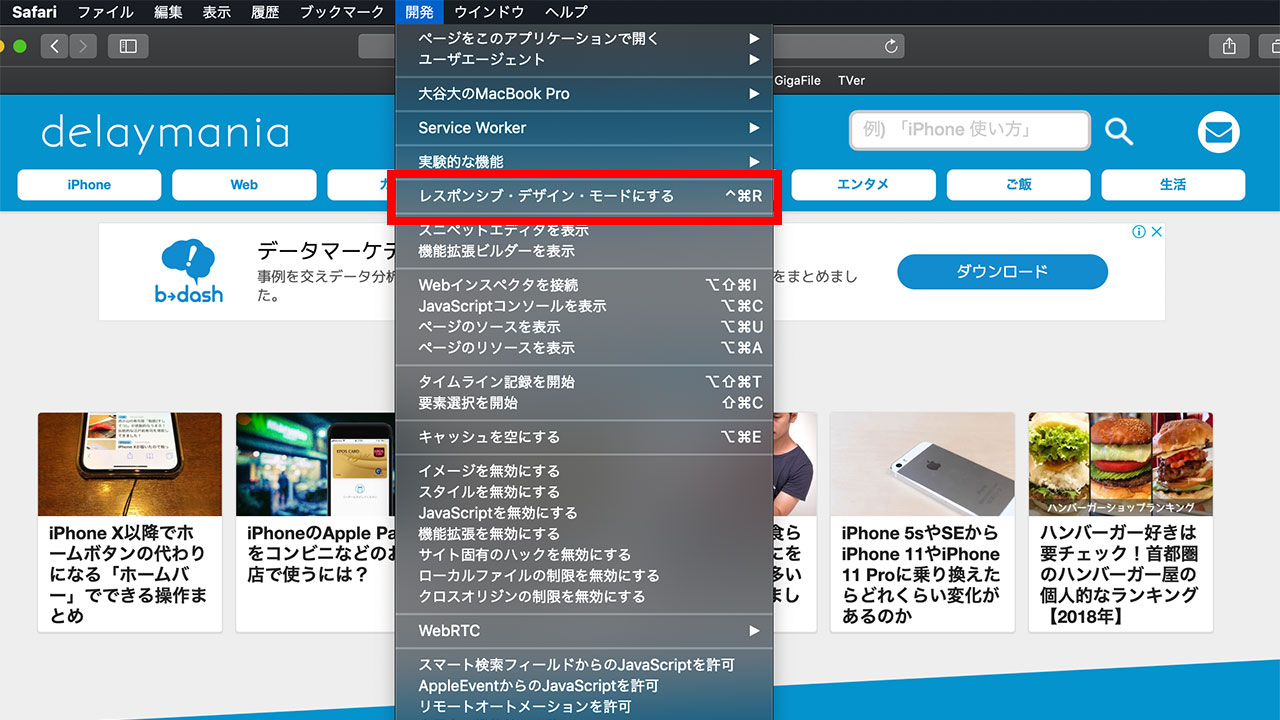Open the iPhone X以降でホームボタン article thumbnail
Image resolution: width=1280 pixels, height=720 pixels.
(x=130, y=464)
